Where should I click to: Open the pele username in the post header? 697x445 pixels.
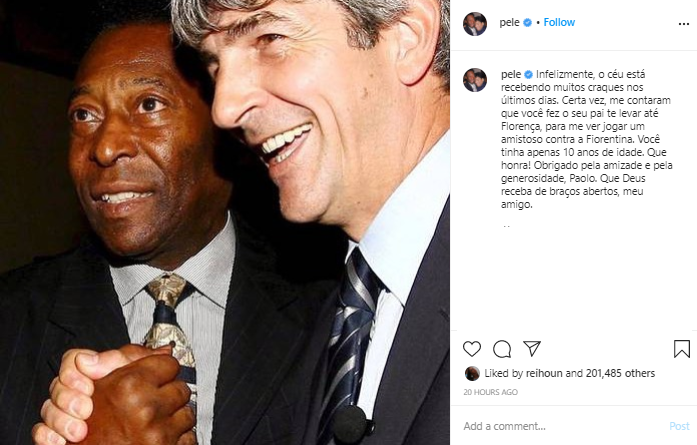(x=510, y=20)
